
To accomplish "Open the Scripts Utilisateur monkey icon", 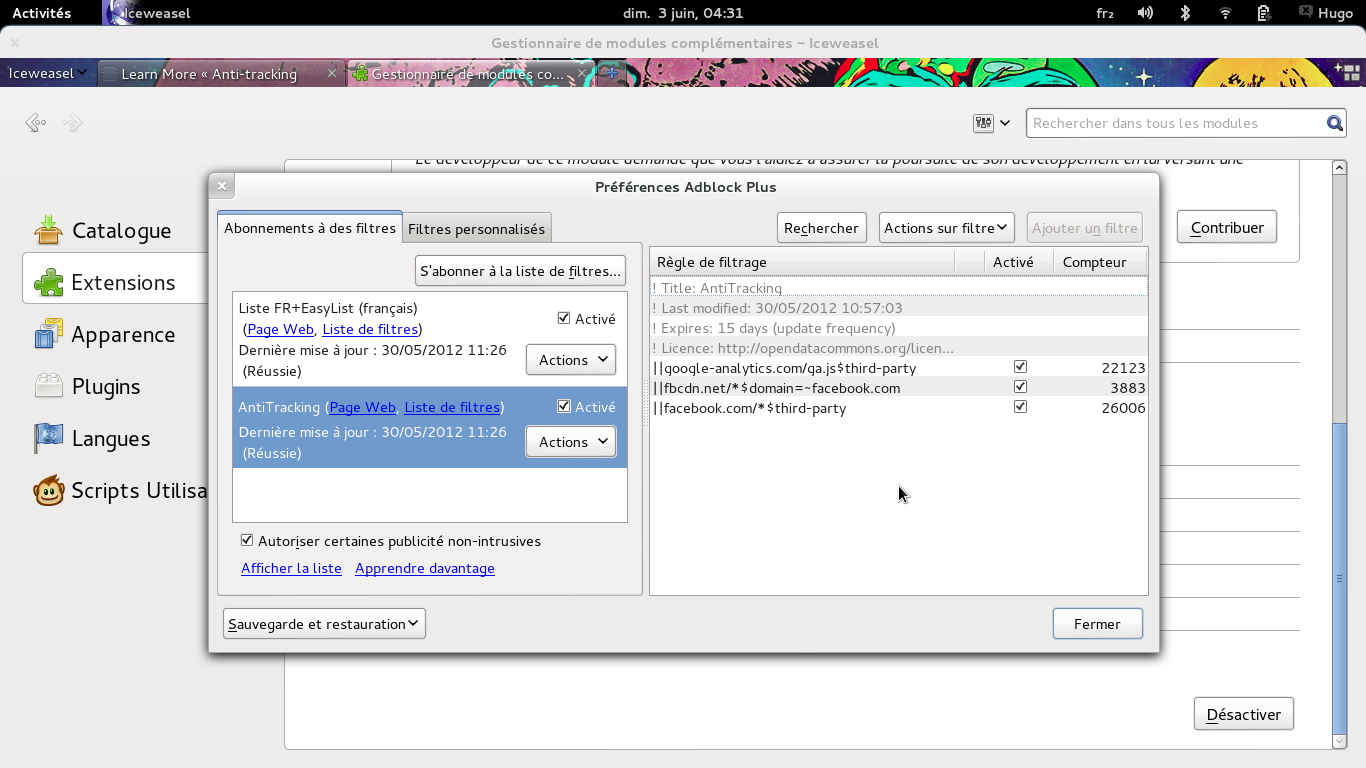I will [x=48, y=490].
